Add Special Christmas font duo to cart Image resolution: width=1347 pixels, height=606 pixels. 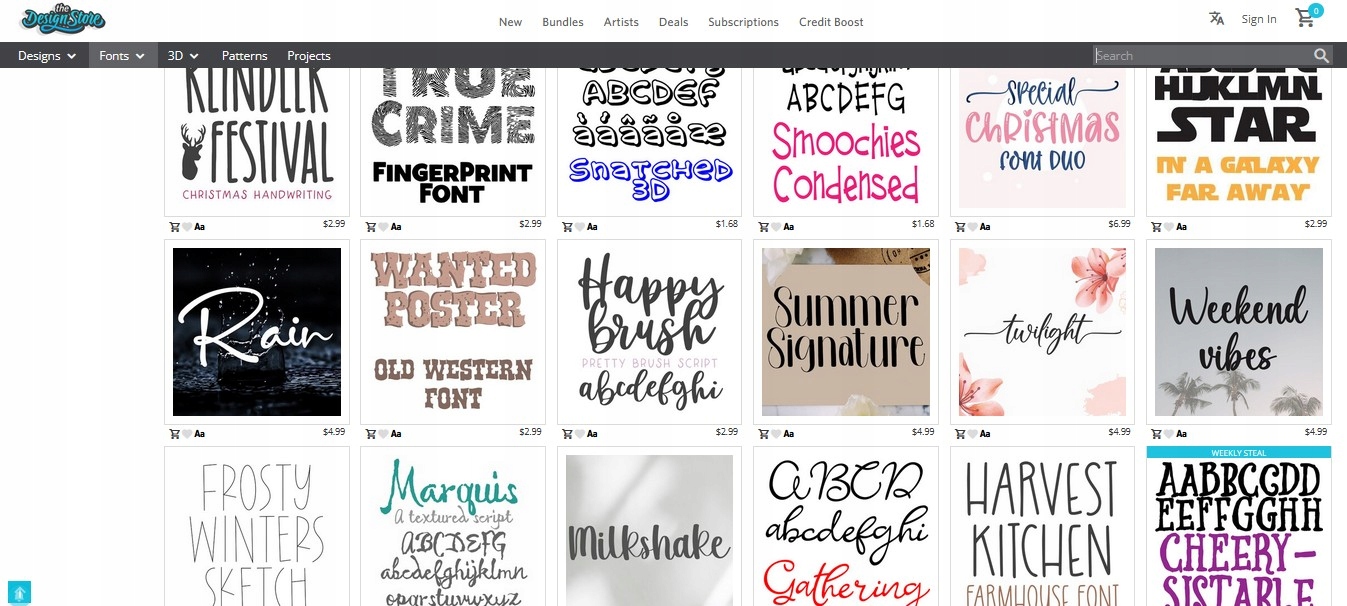pos(959,227)
